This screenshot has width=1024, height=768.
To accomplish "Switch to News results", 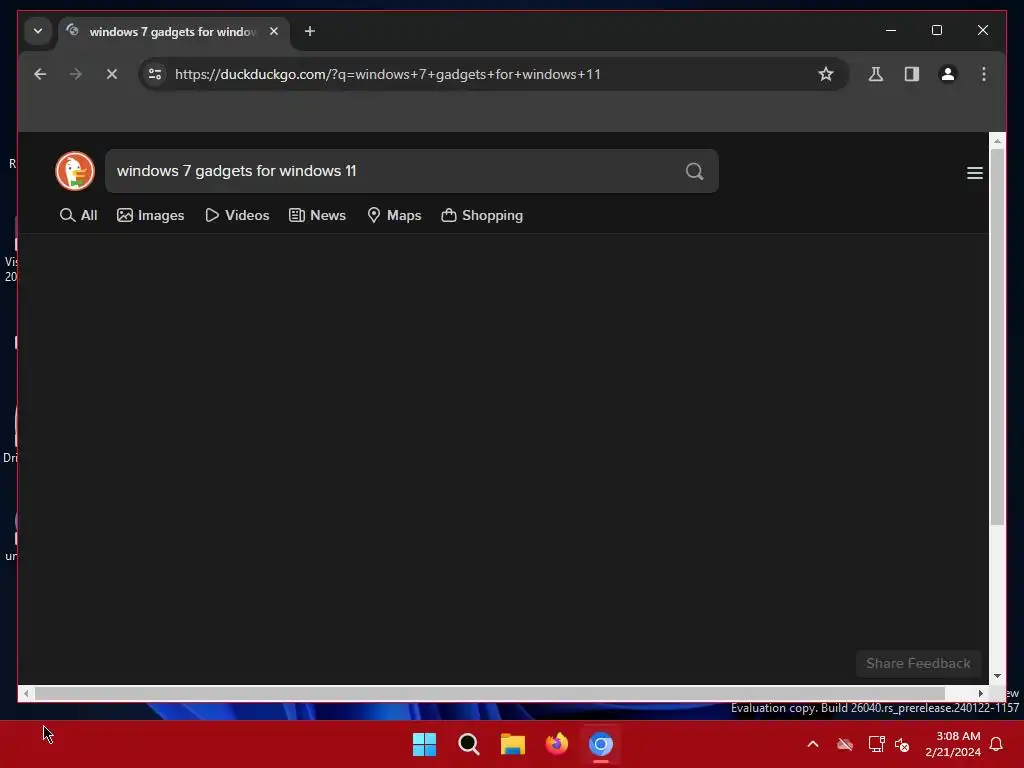I will 317,216.
